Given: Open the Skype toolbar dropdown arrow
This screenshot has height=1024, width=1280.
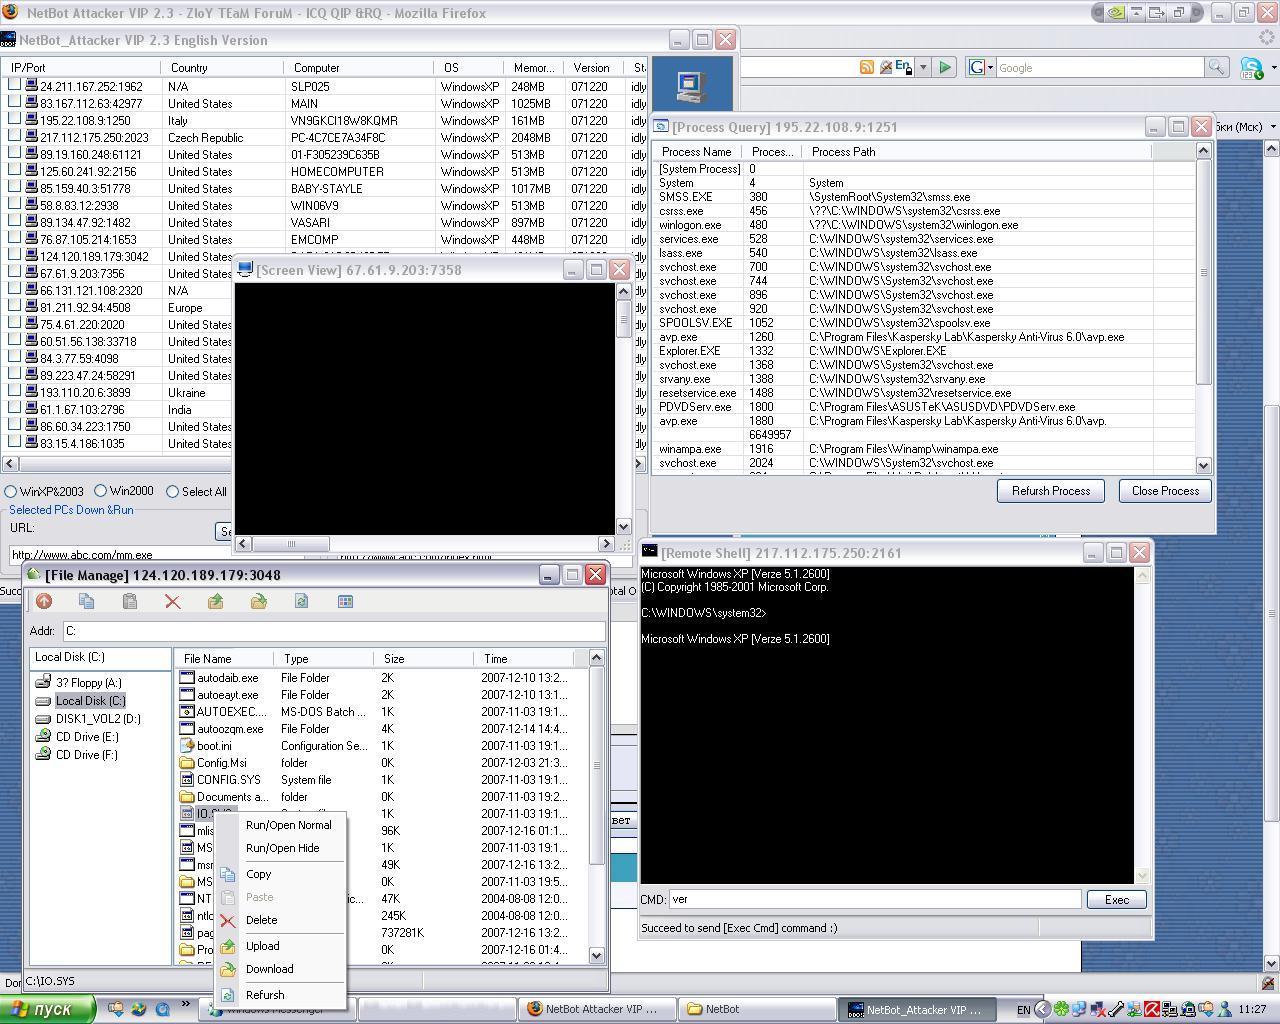Looking at the screenshot, I should pos(1274,68).
